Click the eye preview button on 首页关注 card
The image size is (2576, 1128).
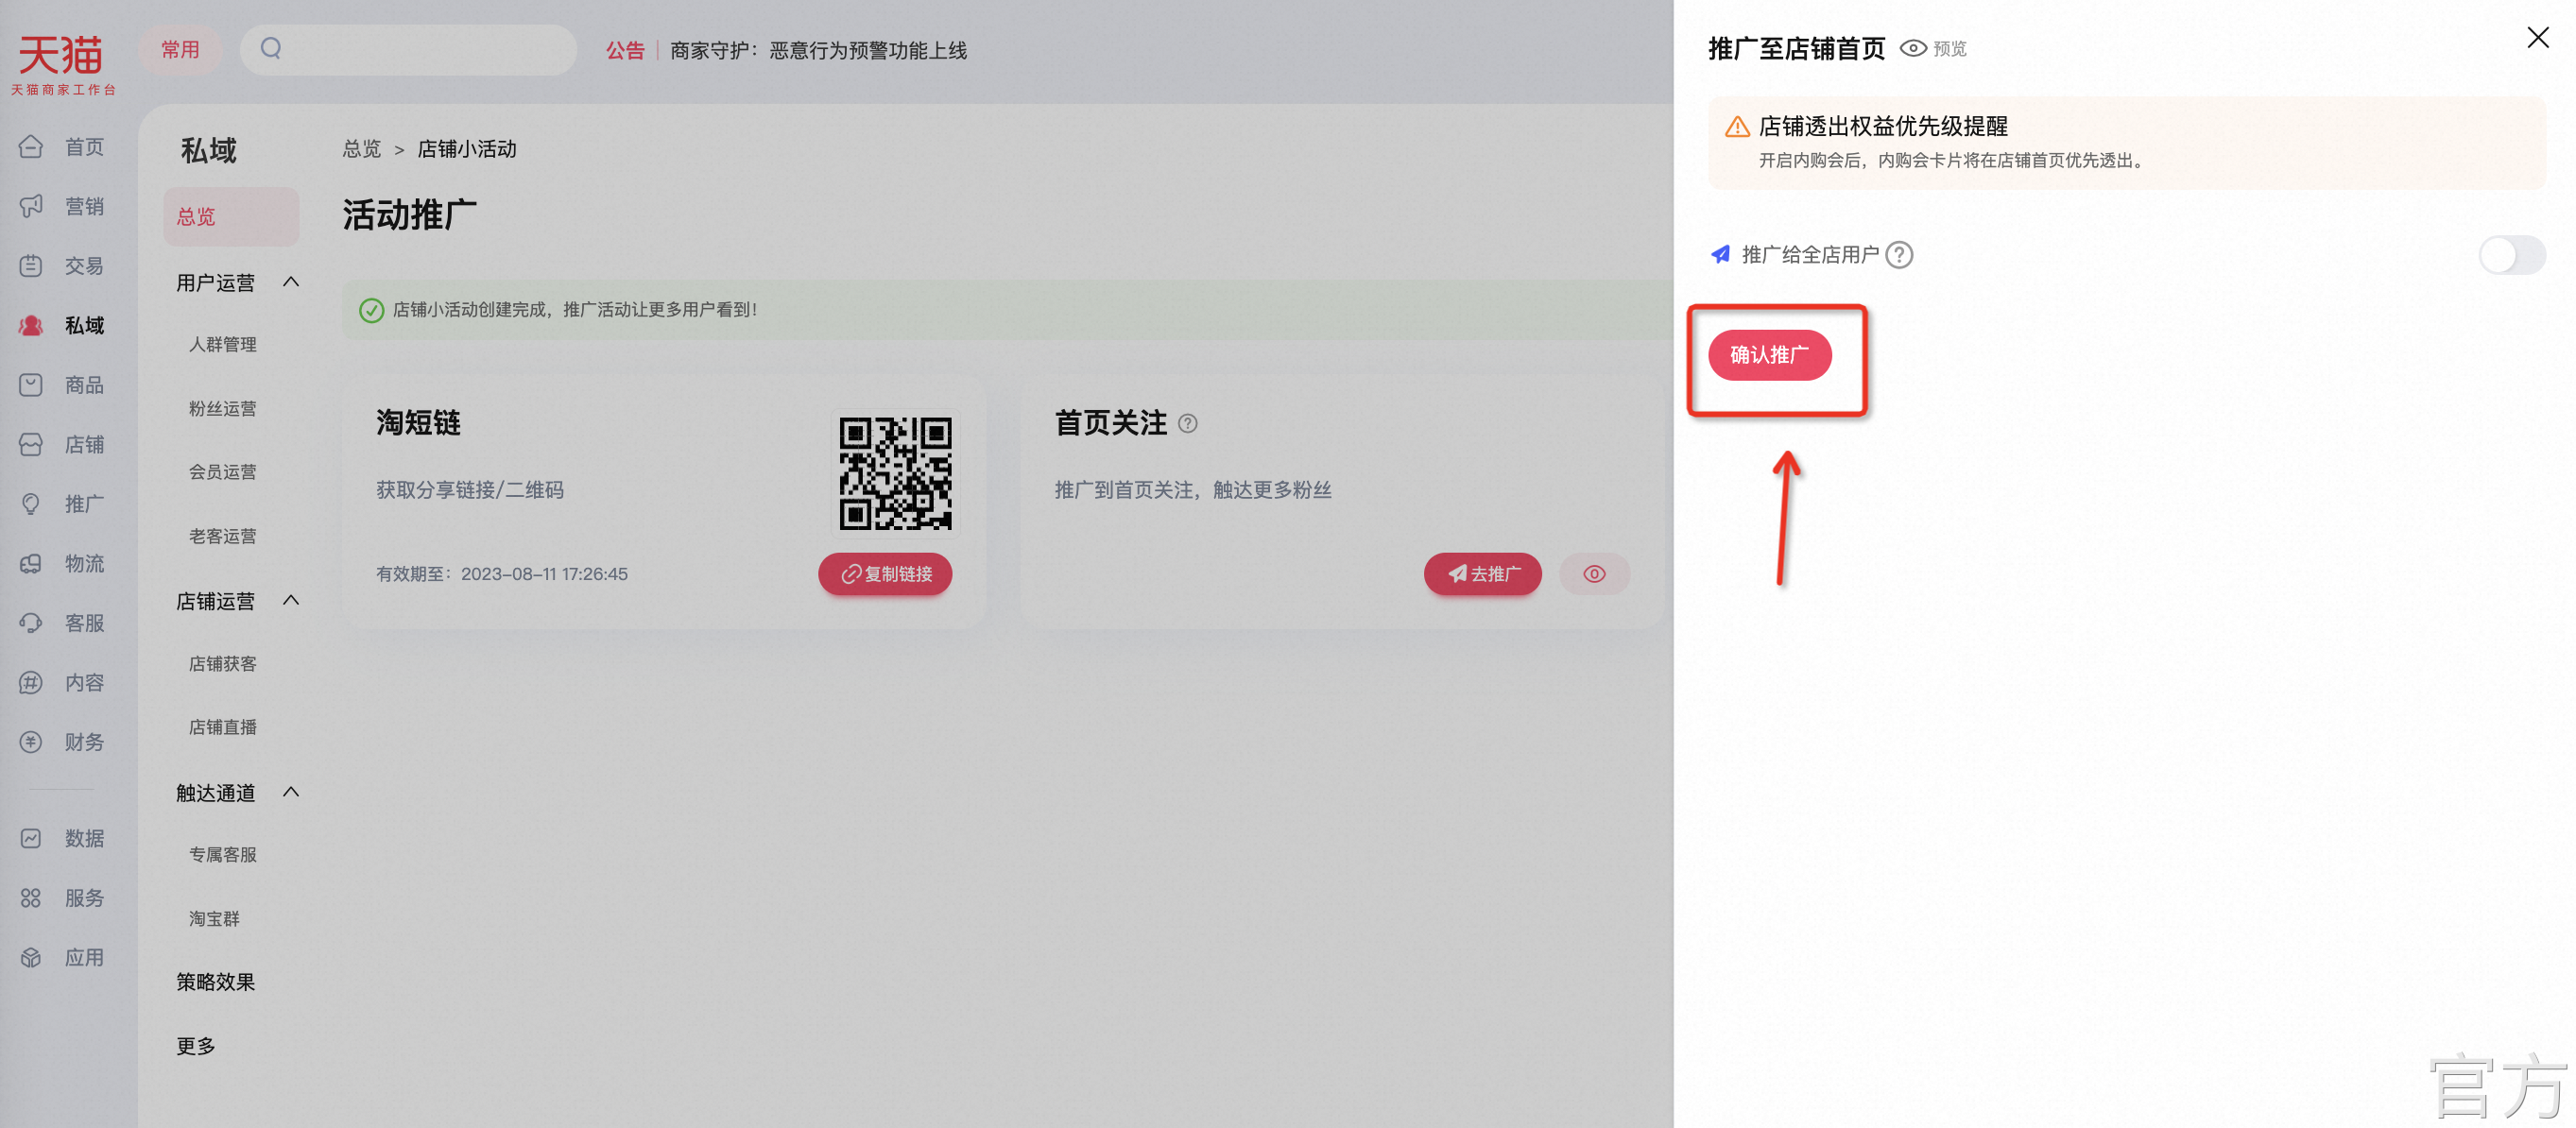[x=1594, y=574]
